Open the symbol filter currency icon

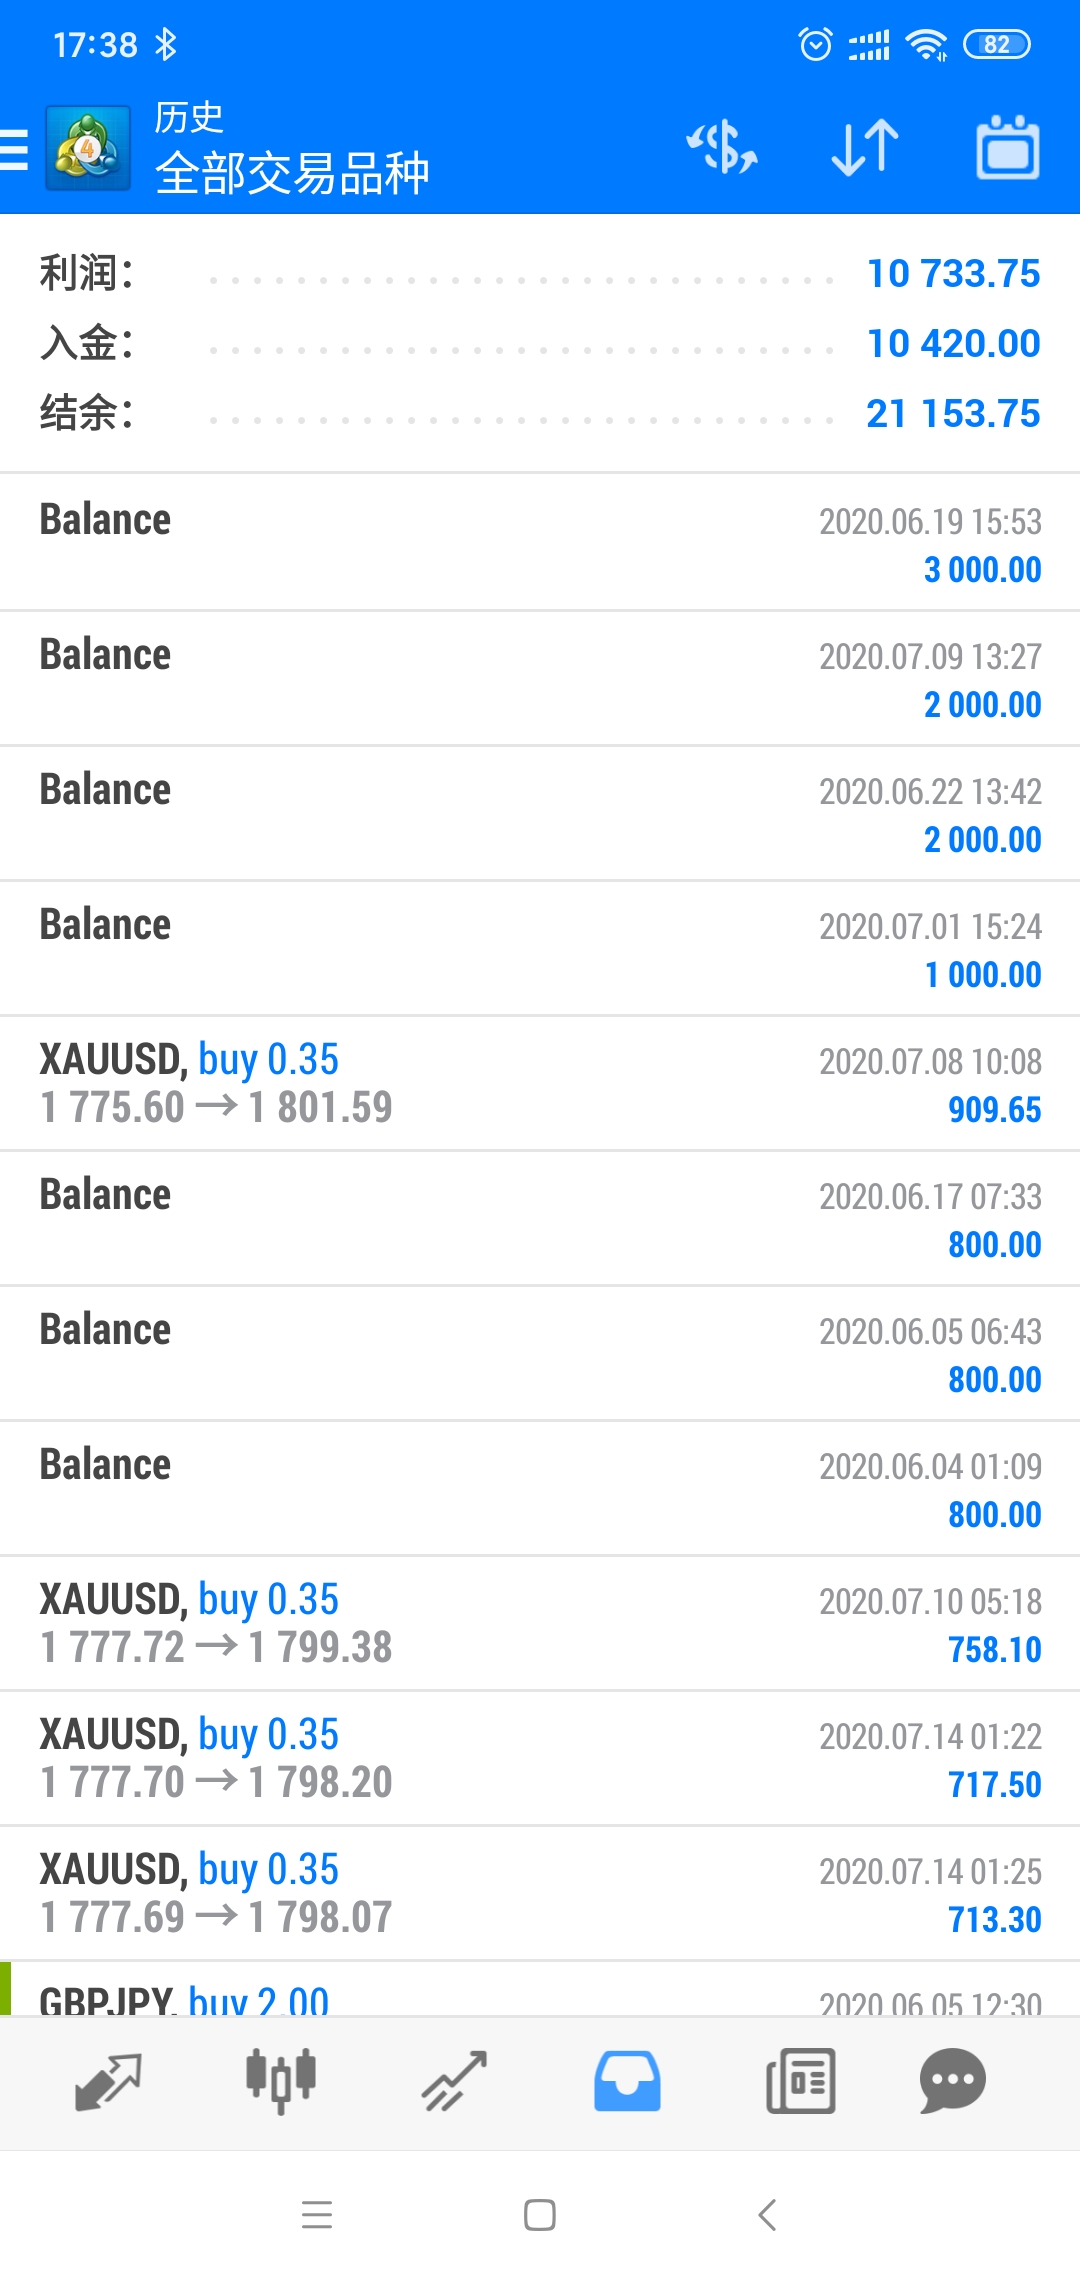click(x=722, y=148)
